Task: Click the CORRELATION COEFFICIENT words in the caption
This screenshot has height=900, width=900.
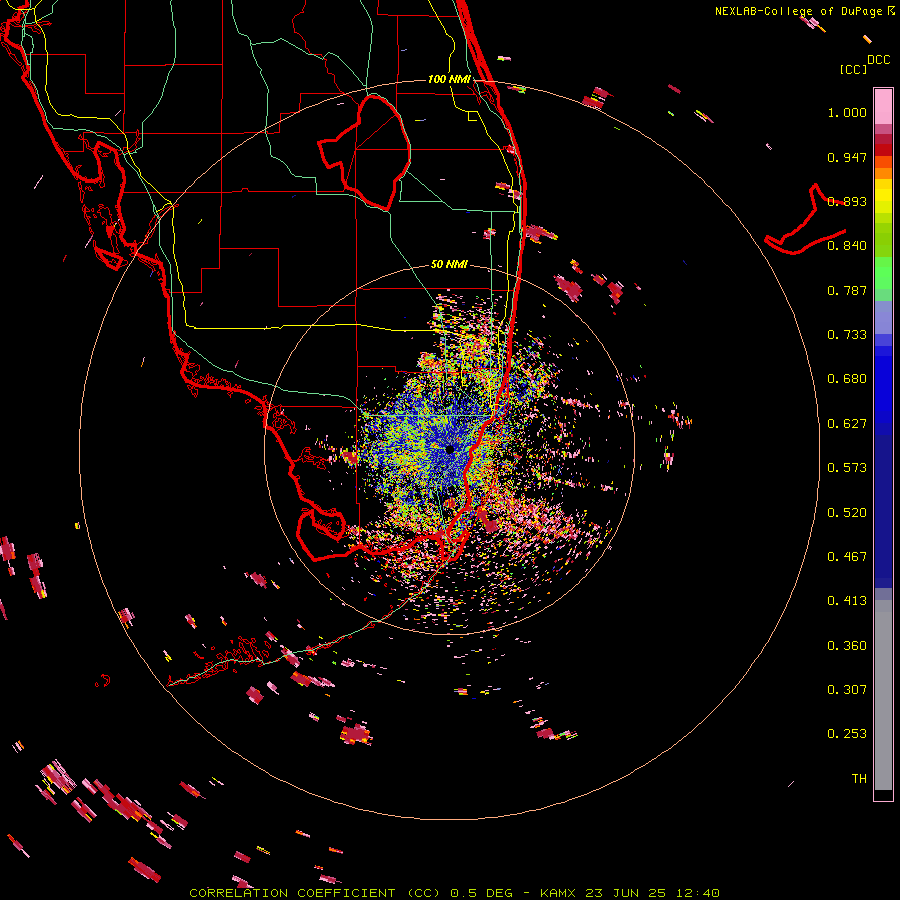Action: (x=292, y=893)
